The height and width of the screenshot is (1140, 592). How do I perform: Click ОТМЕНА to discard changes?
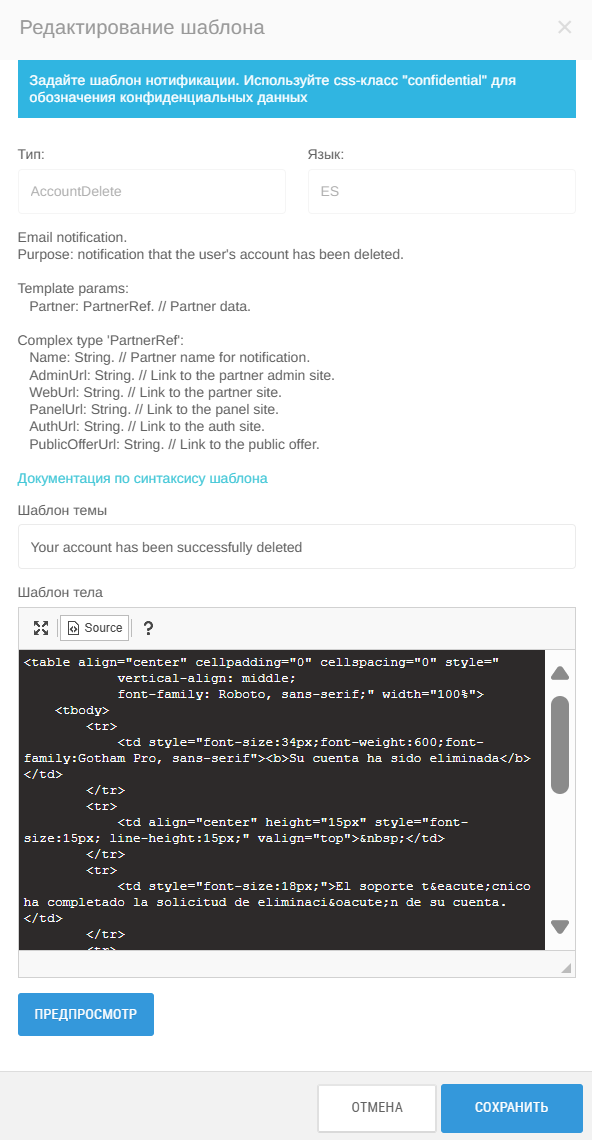[x=377, y=1108]
